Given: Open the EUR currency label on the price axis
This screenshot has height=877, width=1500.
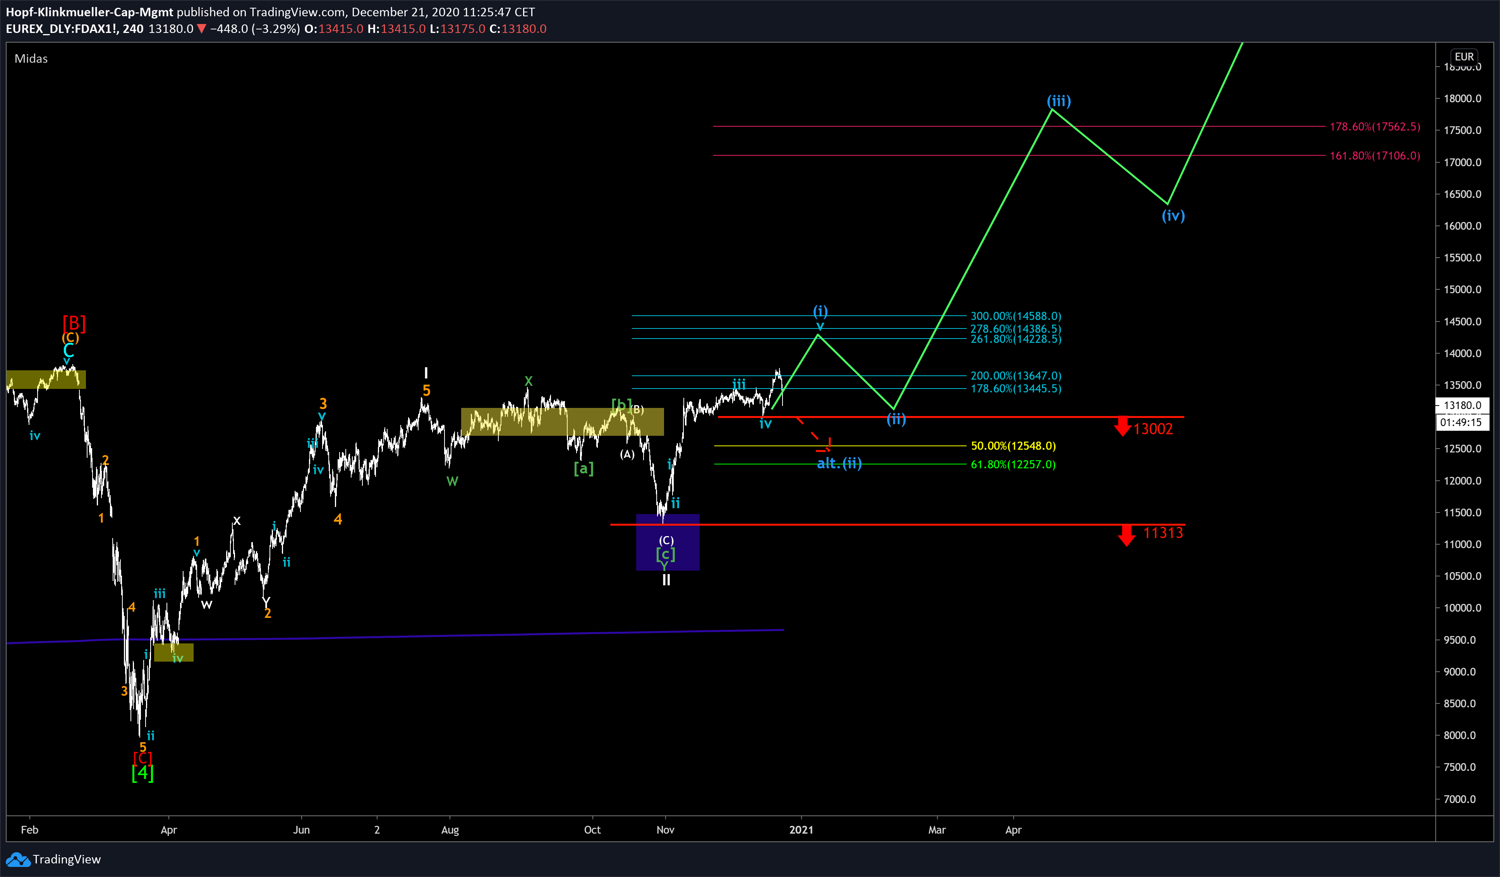Looking at the screenshot, I should 1464,57.
